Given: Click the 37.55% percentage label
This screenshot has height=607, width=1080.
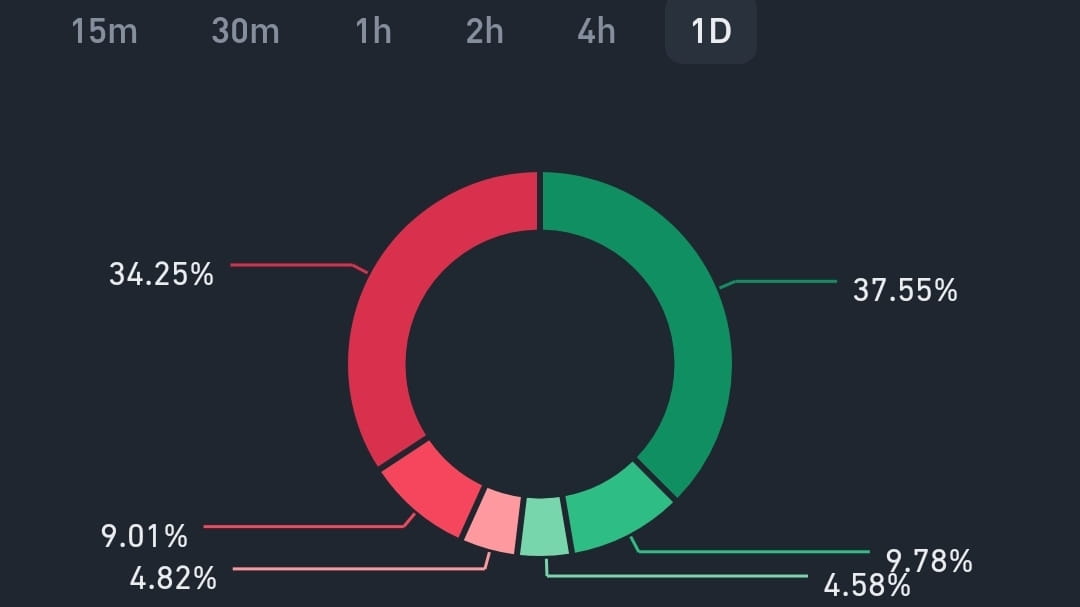Looking at the screenshot, I should 904,292.
